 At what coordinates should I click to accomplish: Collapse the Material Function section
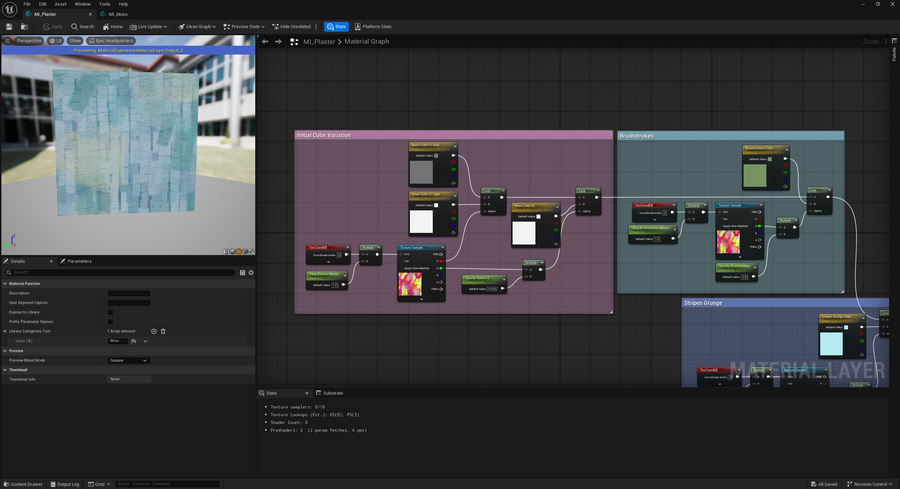(4, 283)
